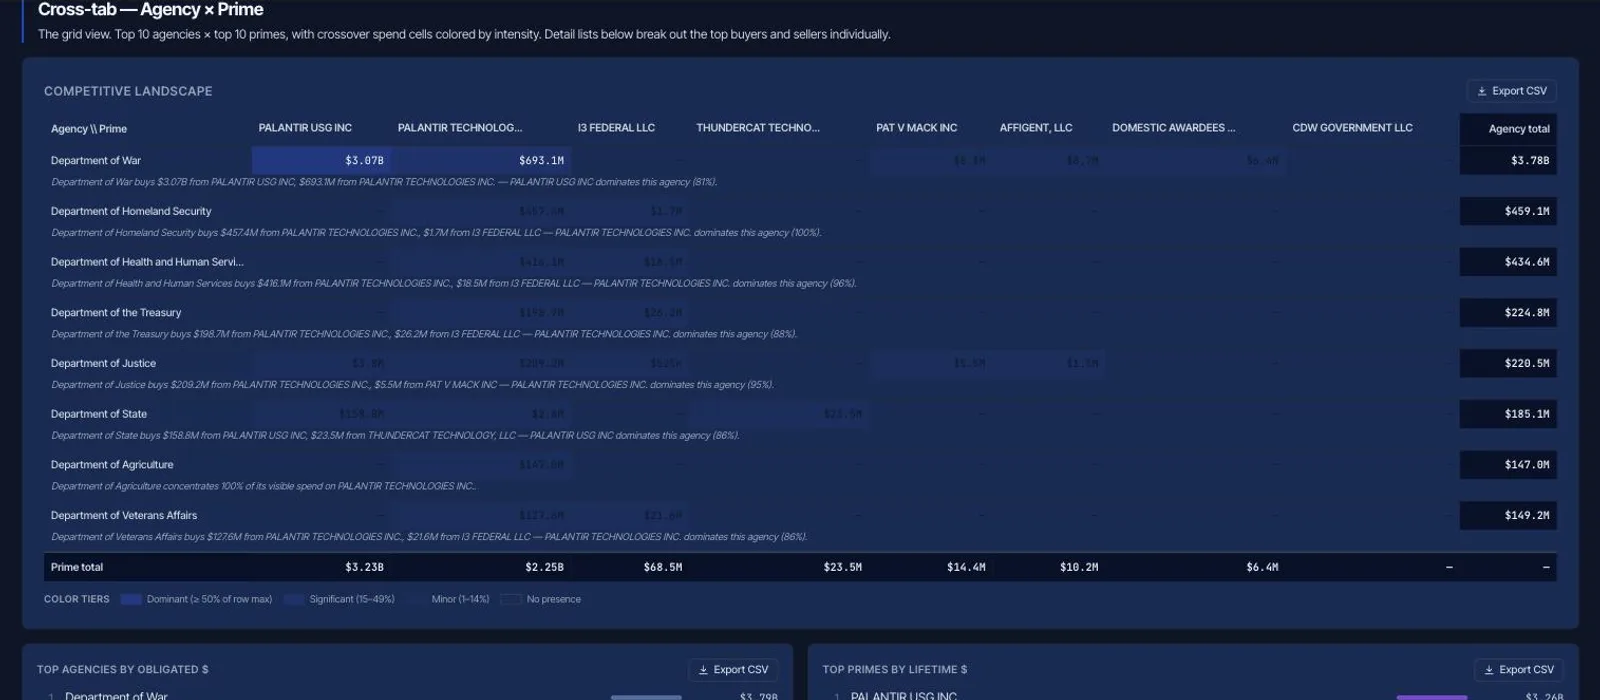
Task: Click the Treasury (88%) summary note
Action: click(x=424, y=334)
